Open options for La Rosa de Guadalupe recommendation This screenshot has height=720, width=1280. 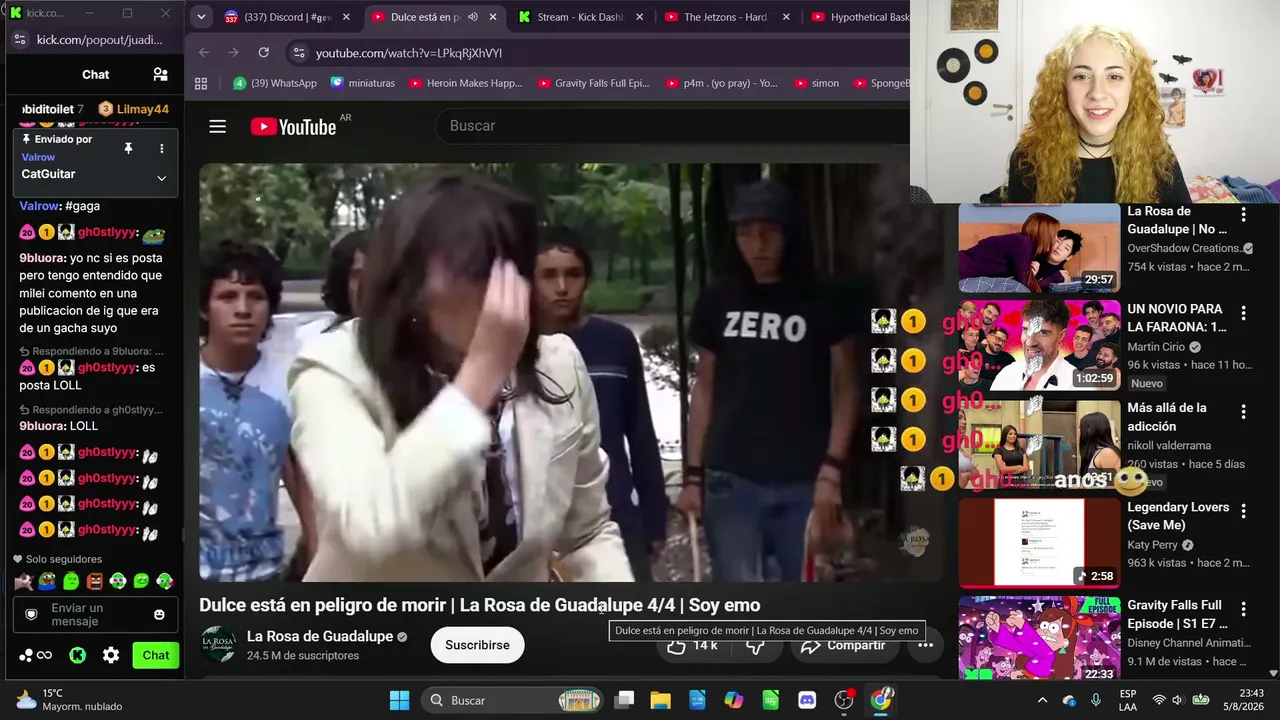[1243, 215]
